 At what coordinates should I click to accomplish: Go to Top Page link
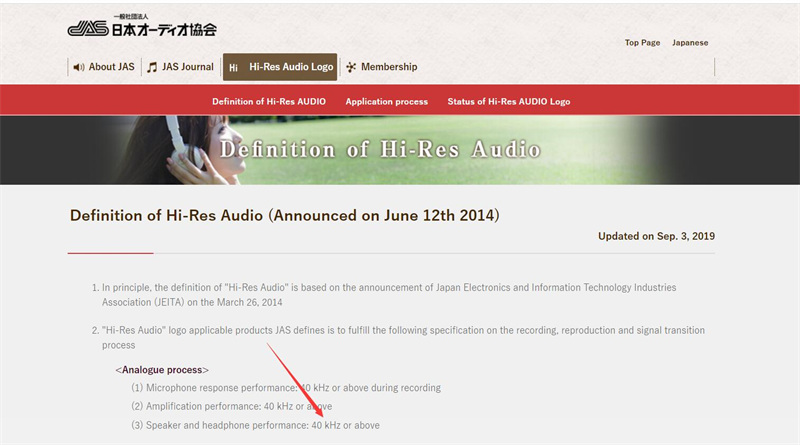[x=642, y=43]
